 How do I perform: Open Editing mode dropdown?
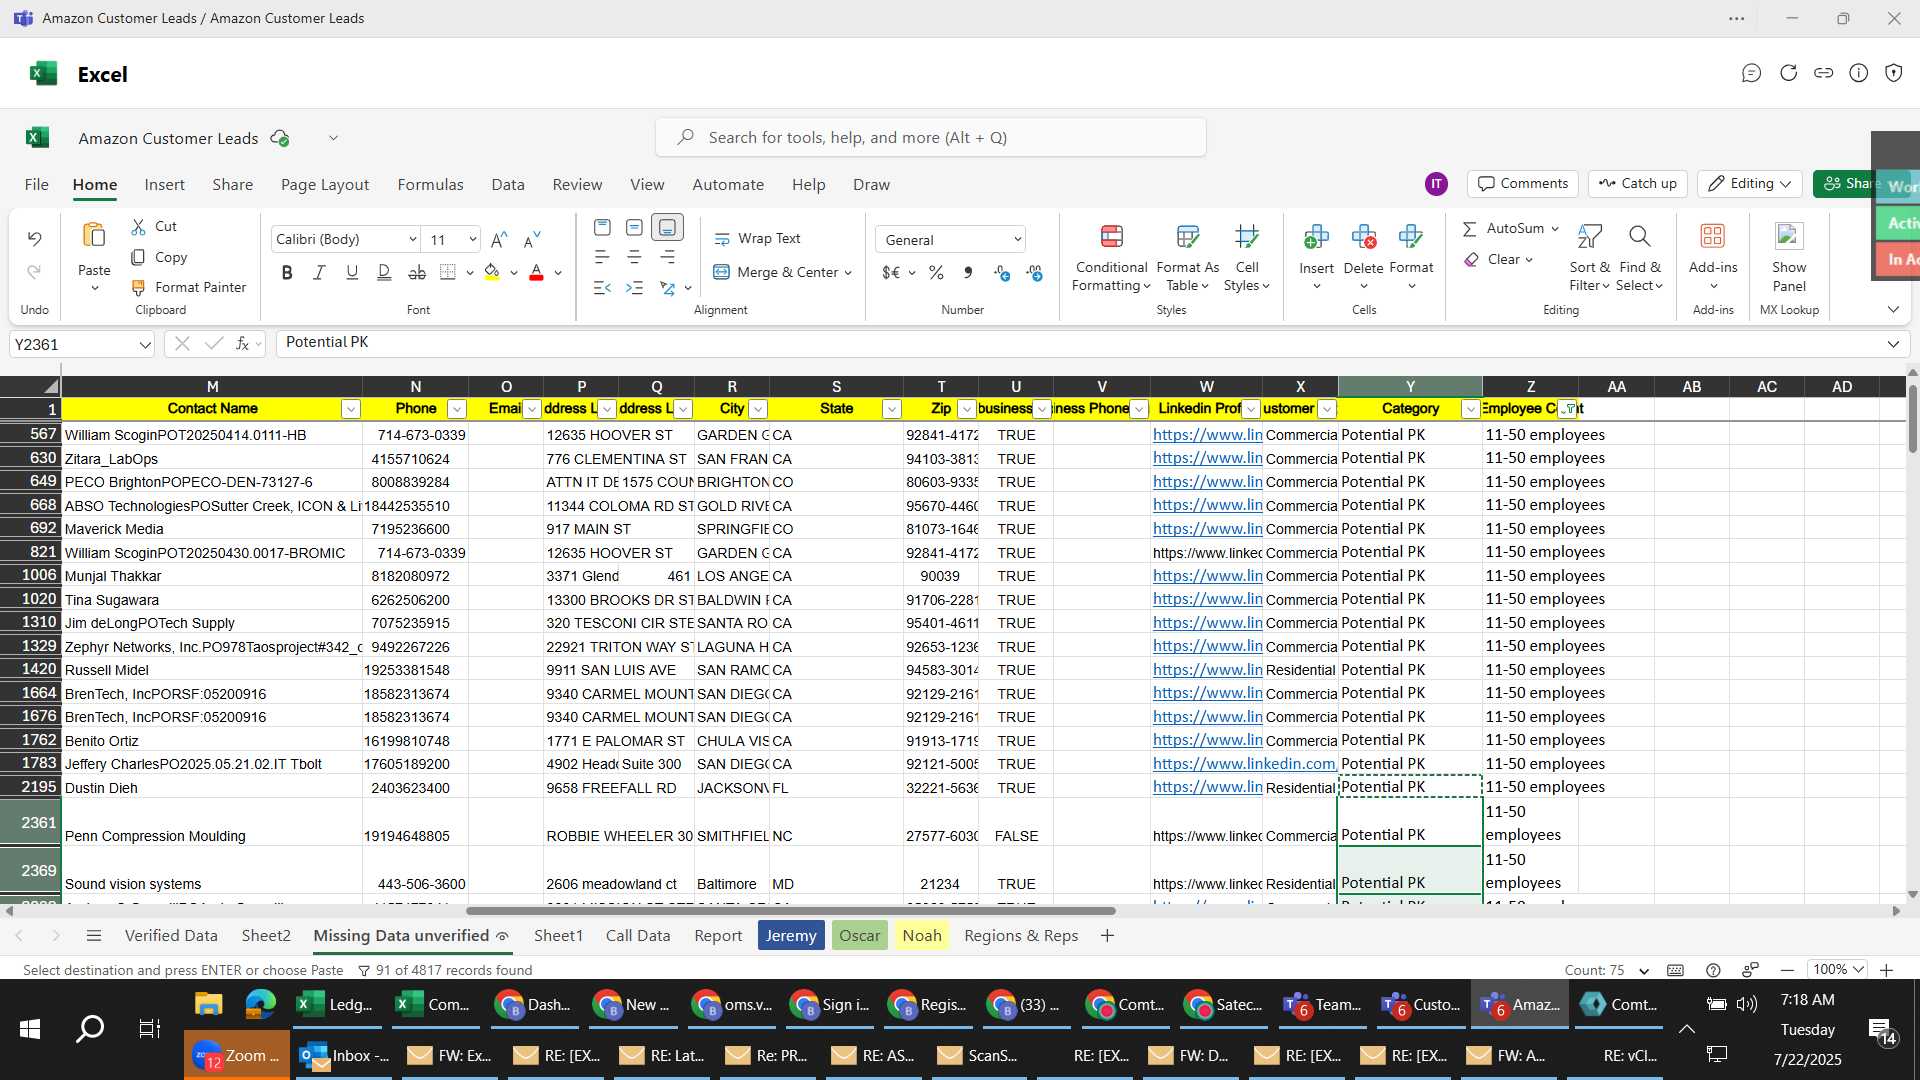pyautogui.click(x=1750, y=184)
